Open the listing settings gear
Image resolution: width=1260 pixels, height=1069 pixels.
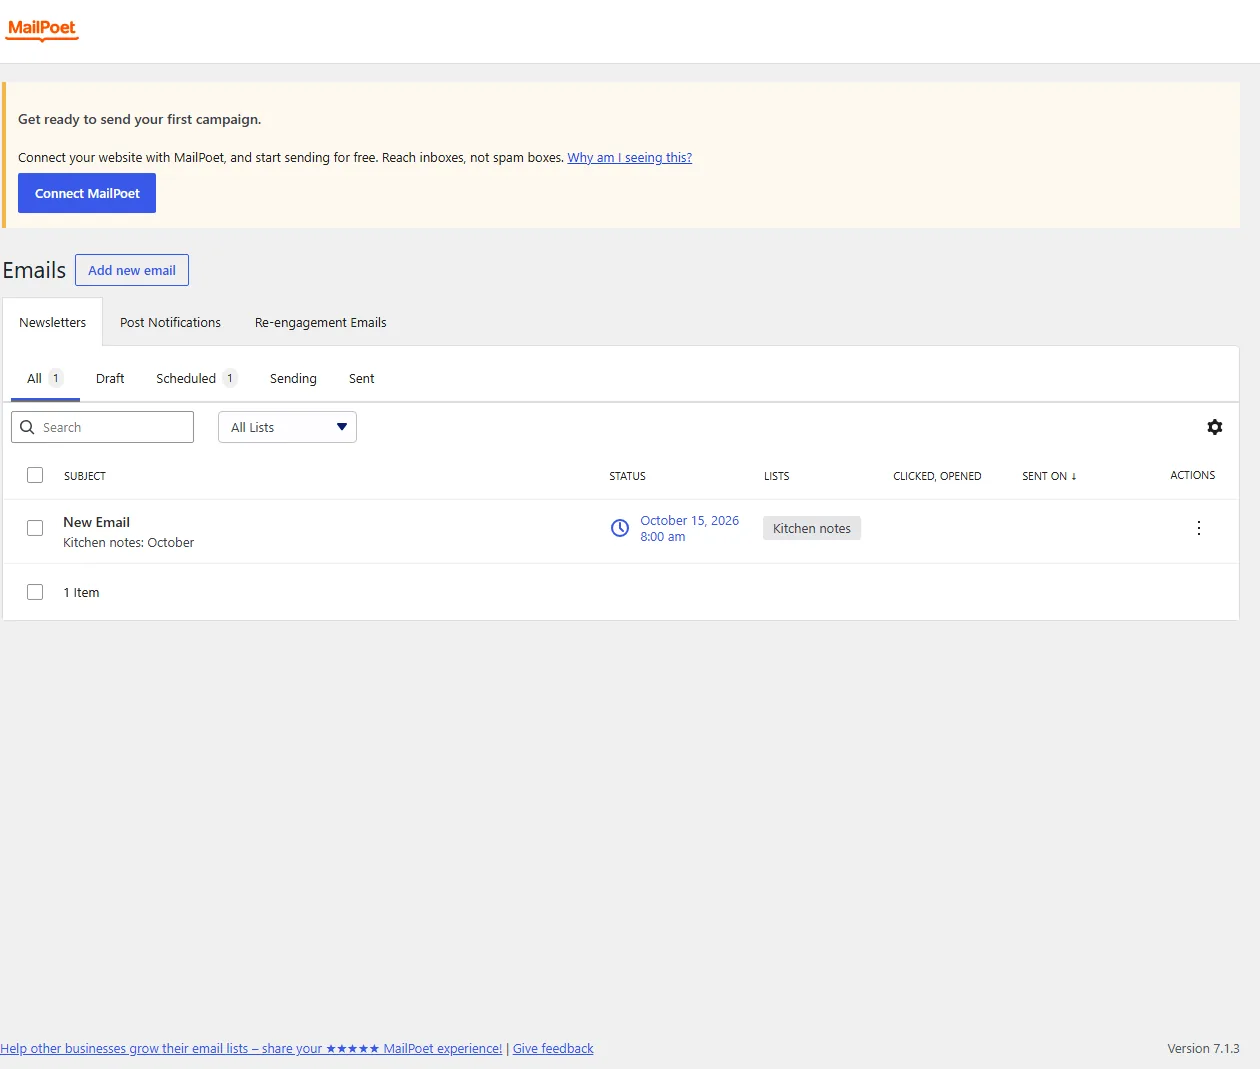1214,427
